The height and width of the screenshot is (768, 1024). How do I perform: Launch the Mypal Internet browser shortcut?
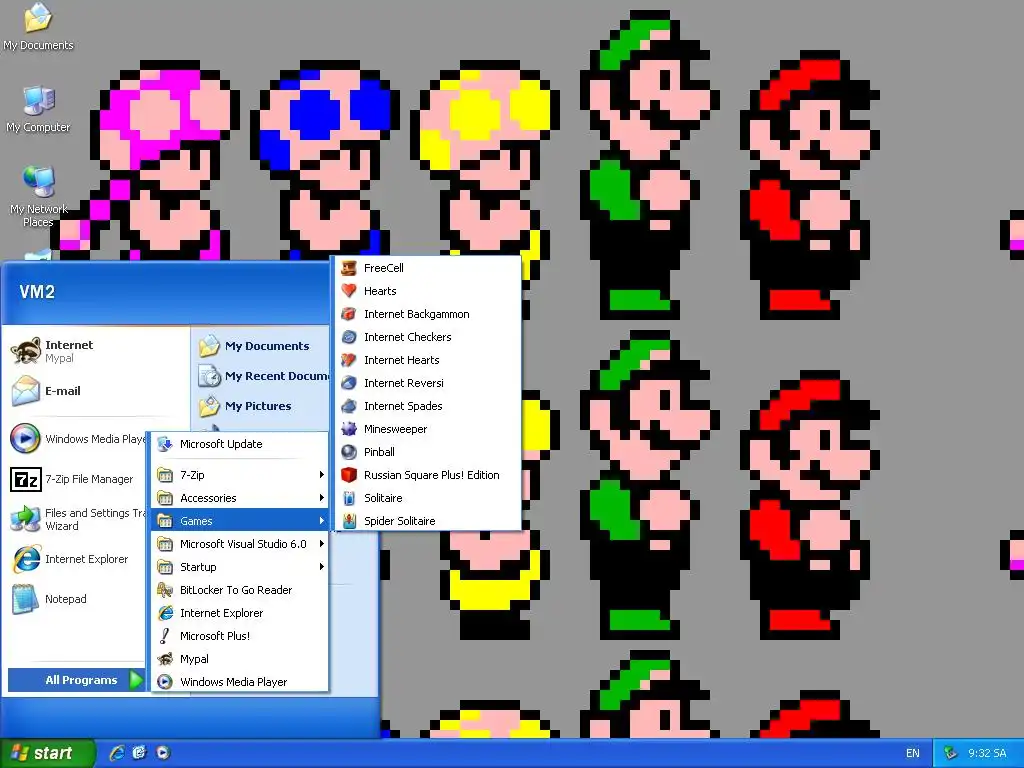pyautogui.click(x=97, y=351)
